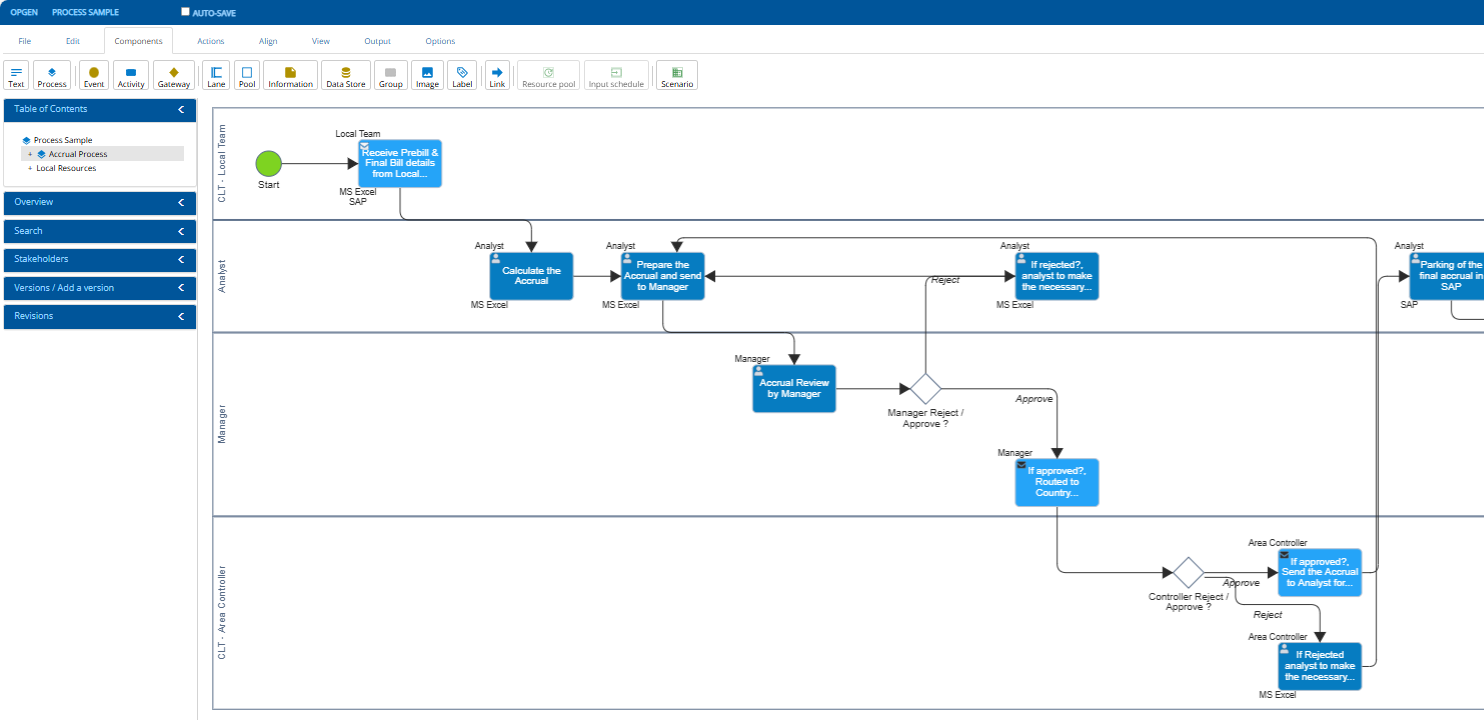Image resolution: width=1484 pixels, height=720 pixels.
Task: Collapse the Table of Contents panel
Action: click(181, 109)
